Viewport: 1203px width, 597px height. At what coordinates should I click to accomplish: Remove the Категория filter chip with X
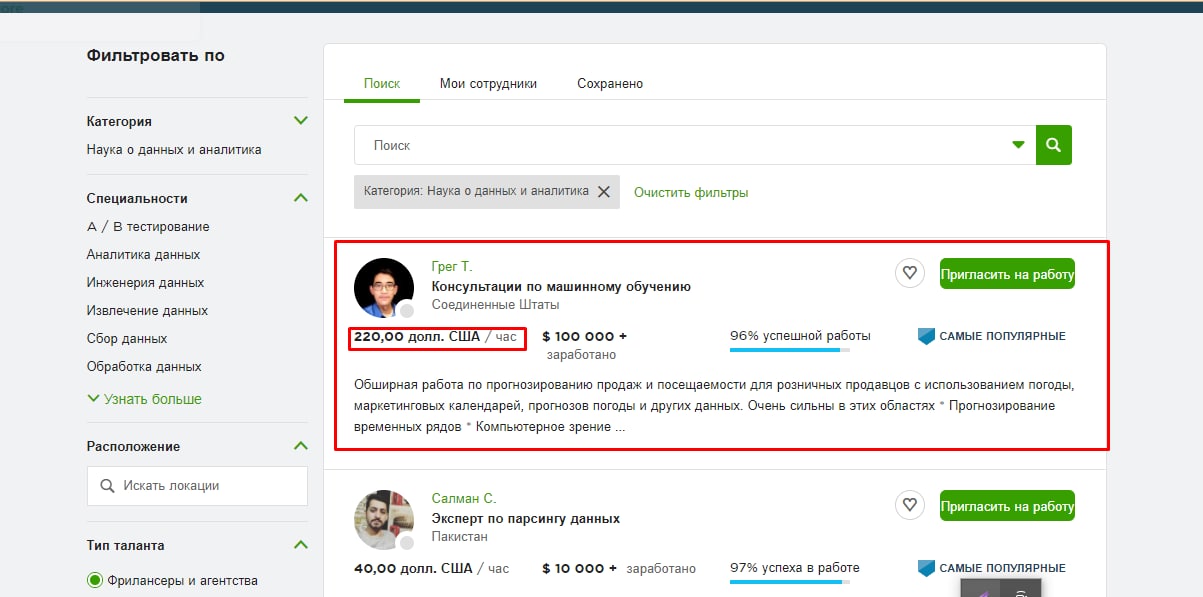coord(604,192)
